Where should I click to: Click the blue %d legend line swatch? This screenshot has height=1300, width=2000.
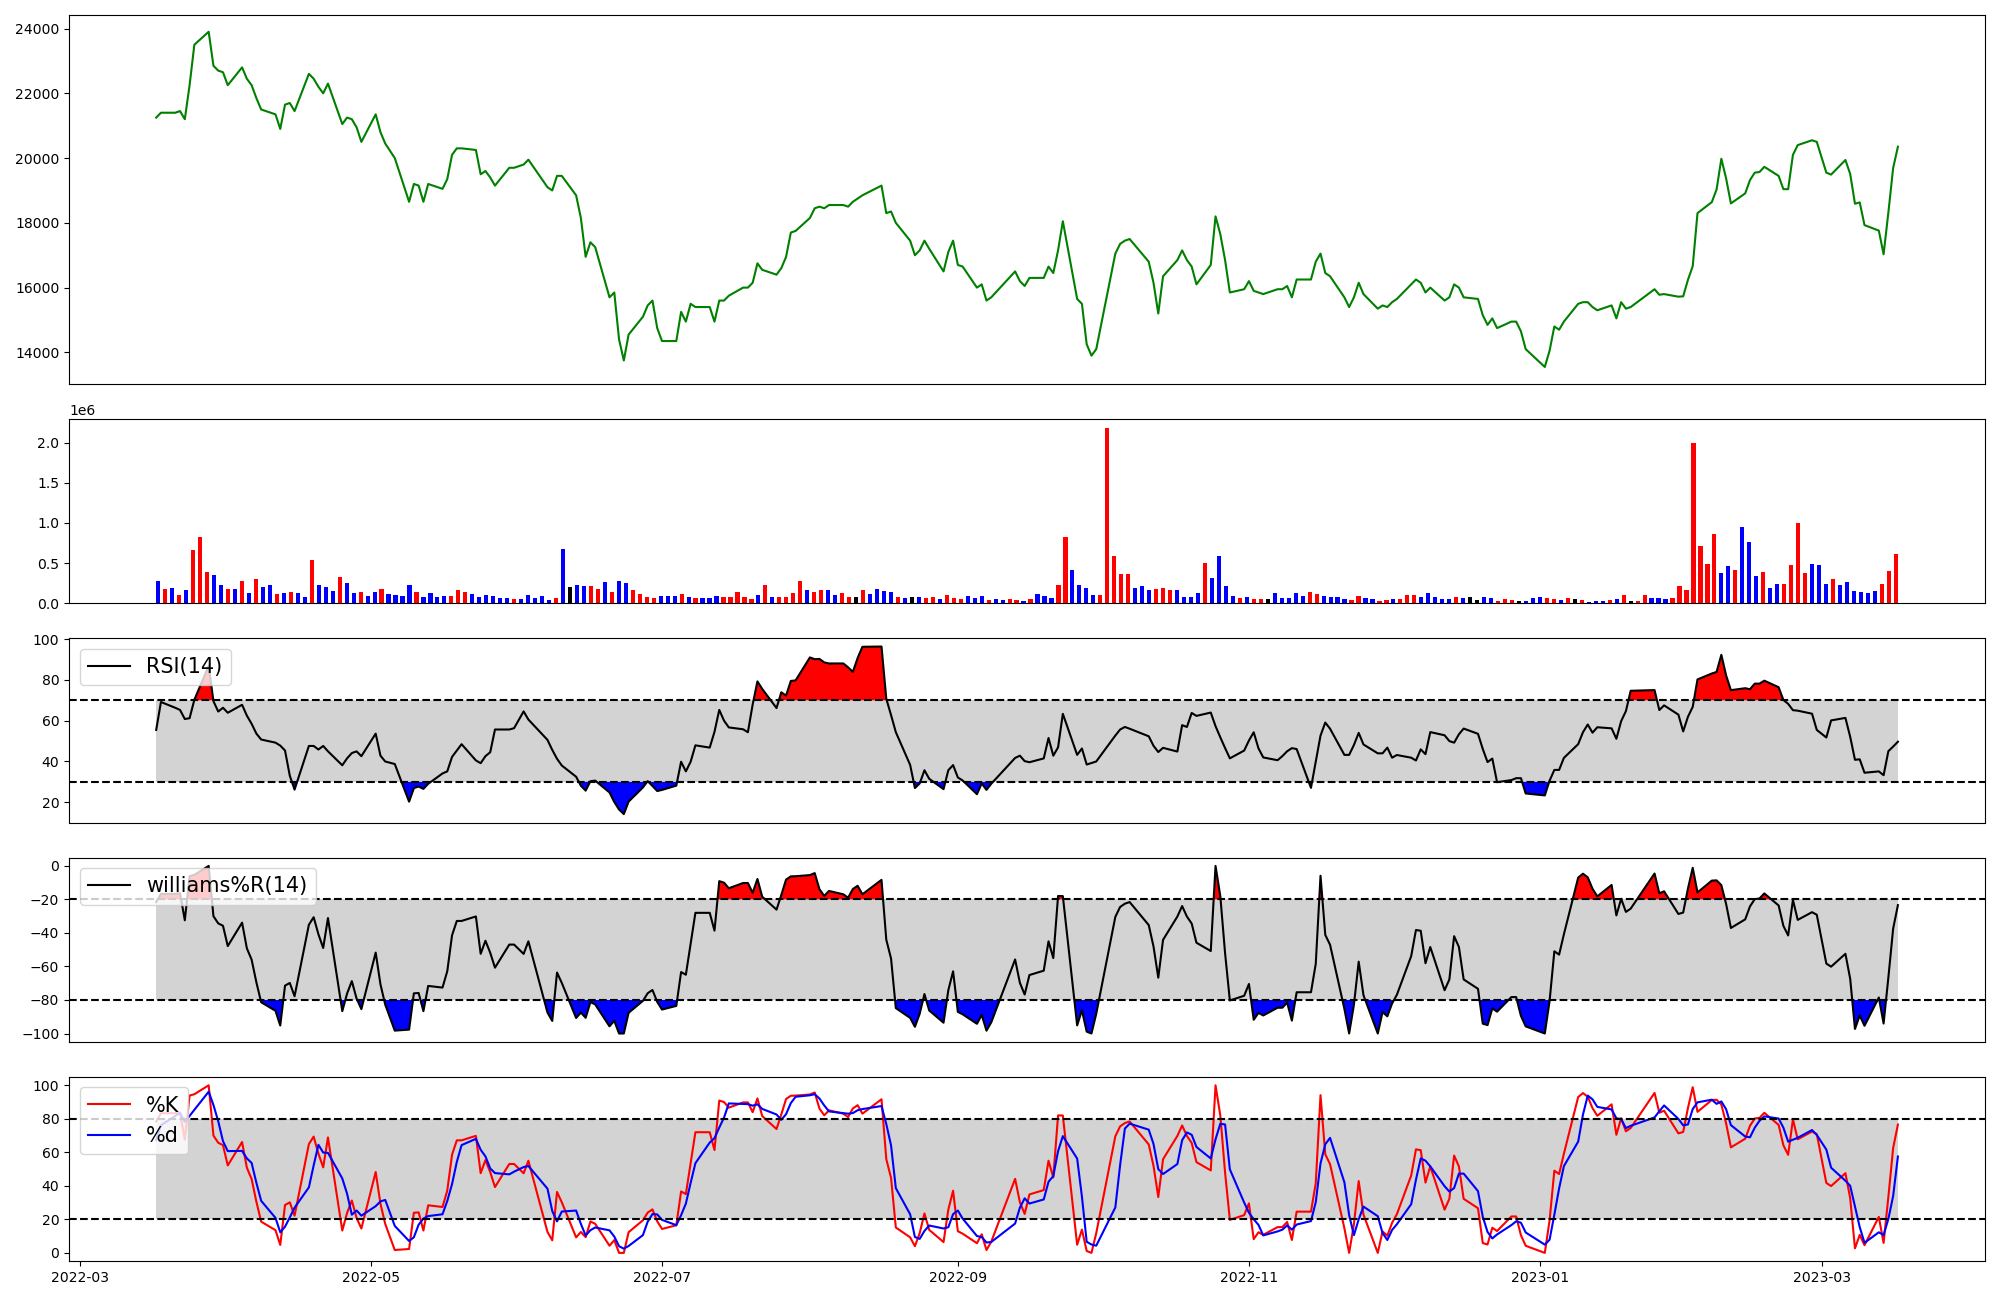tap(109, 1135)
